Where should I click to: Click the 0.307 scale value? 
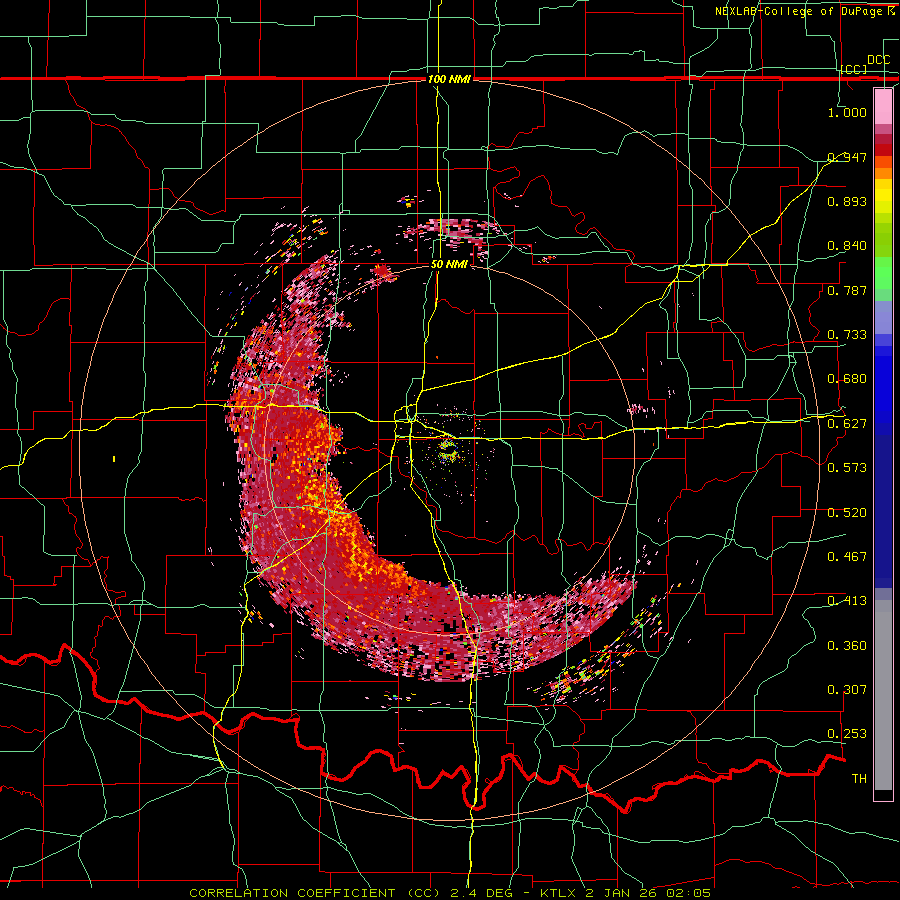point(847,690)
